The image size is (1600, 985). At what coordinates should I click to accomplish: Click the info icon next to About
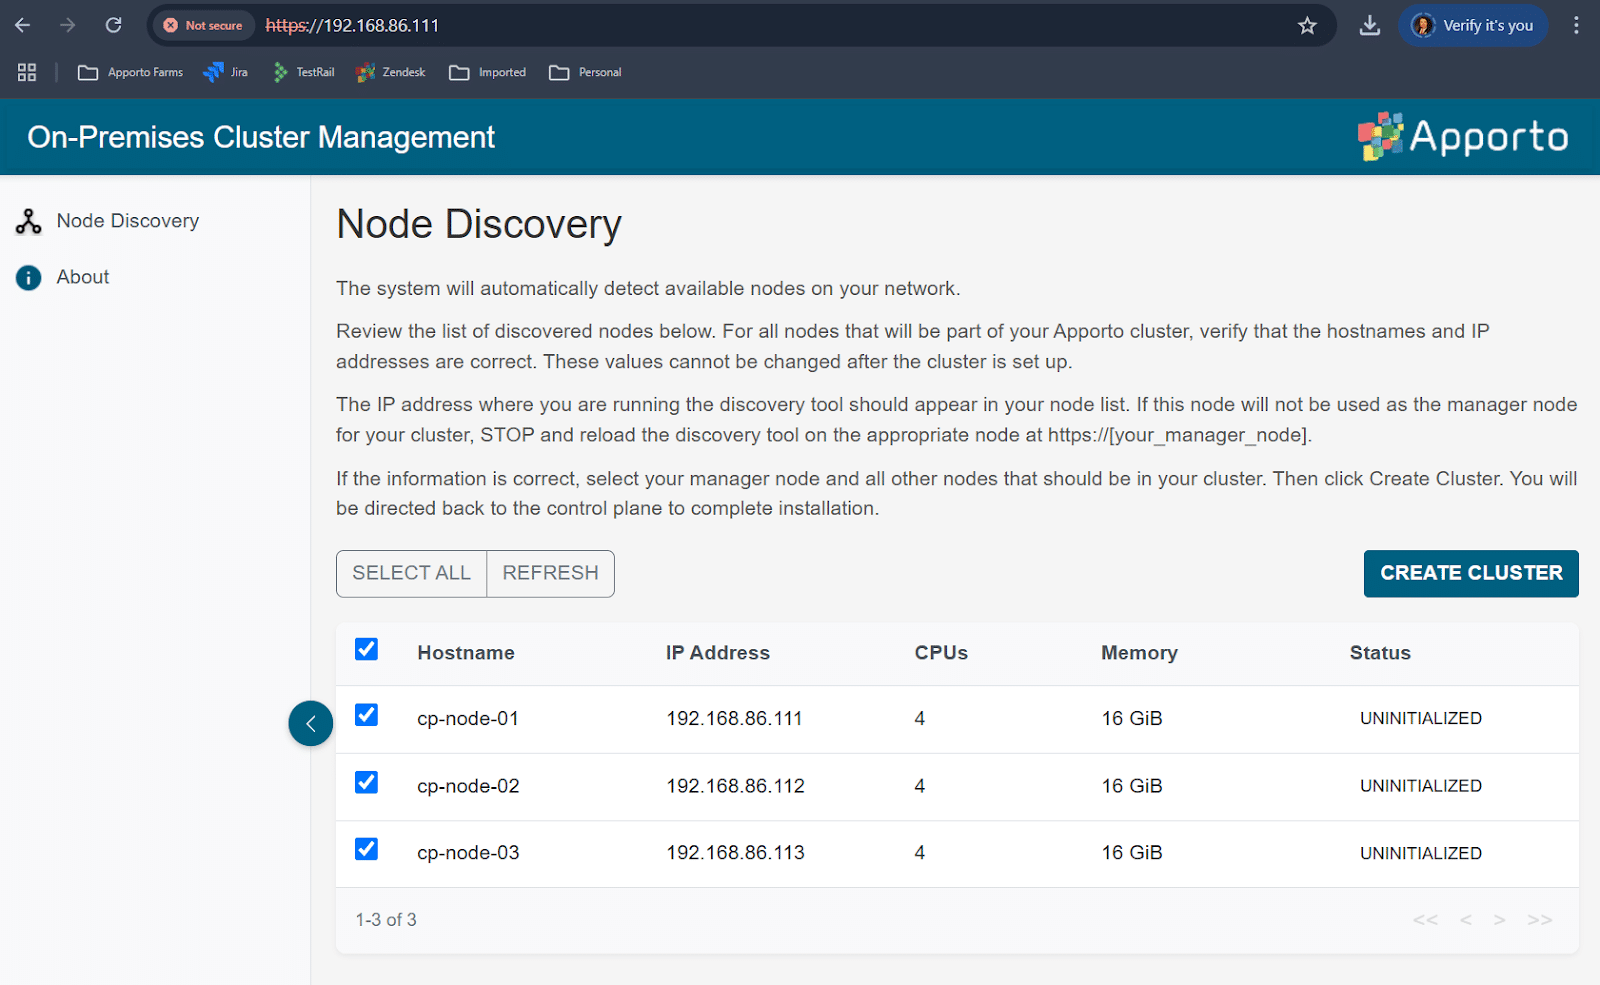click(x=27, y=277)
